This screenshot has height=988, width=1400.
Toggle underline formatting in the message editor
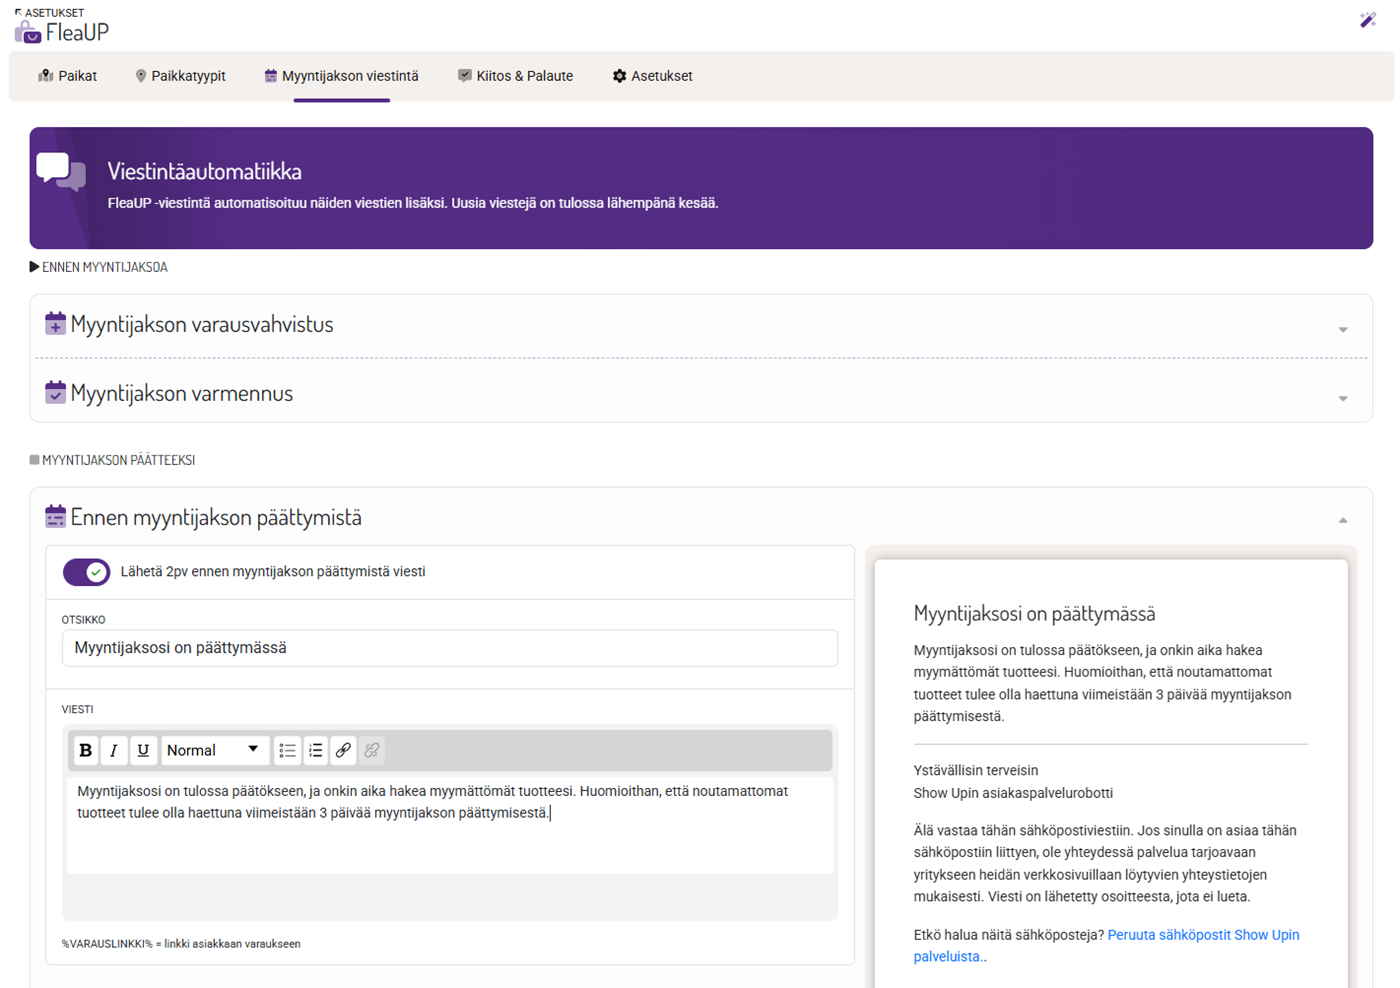tap(143, 750)
